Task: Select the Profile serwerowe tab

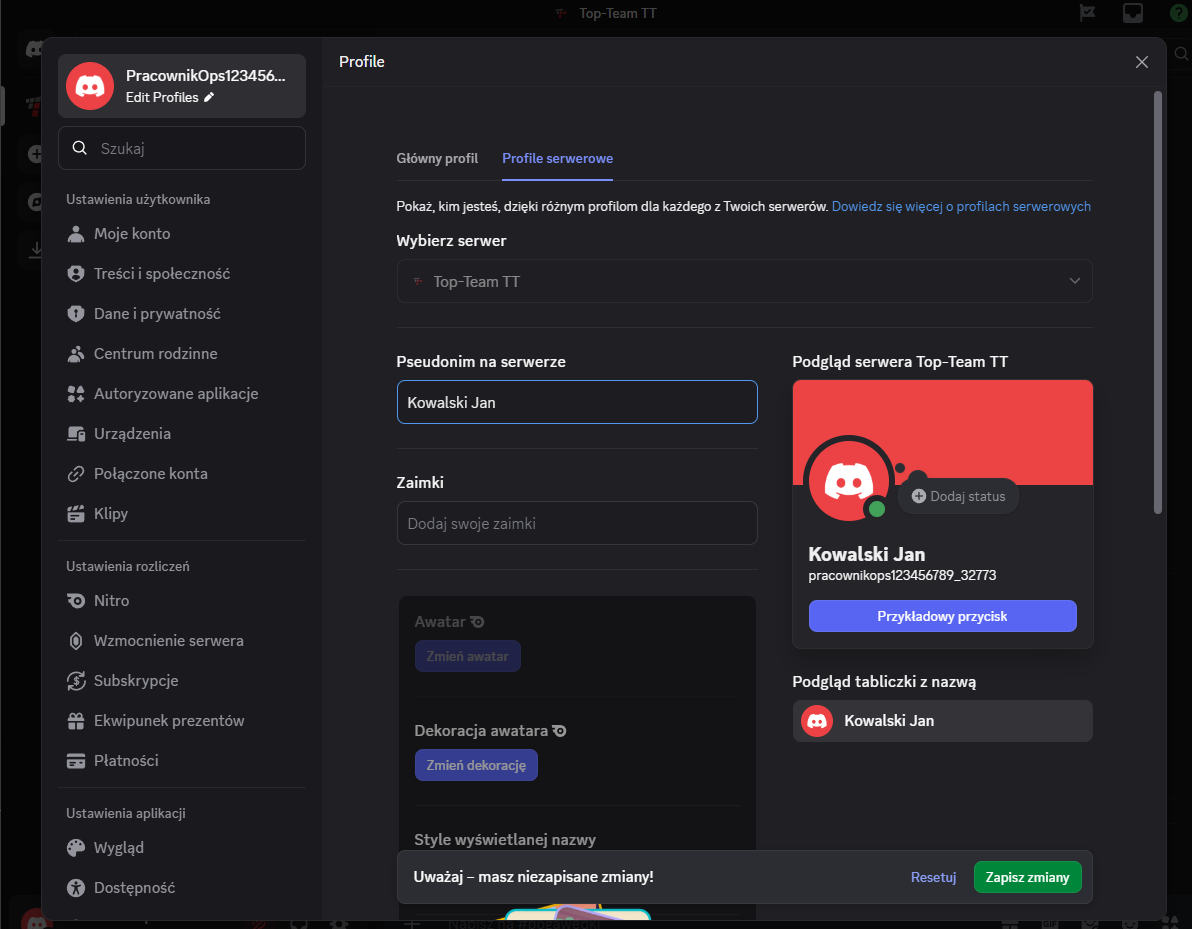Action: tap(557, 158)
